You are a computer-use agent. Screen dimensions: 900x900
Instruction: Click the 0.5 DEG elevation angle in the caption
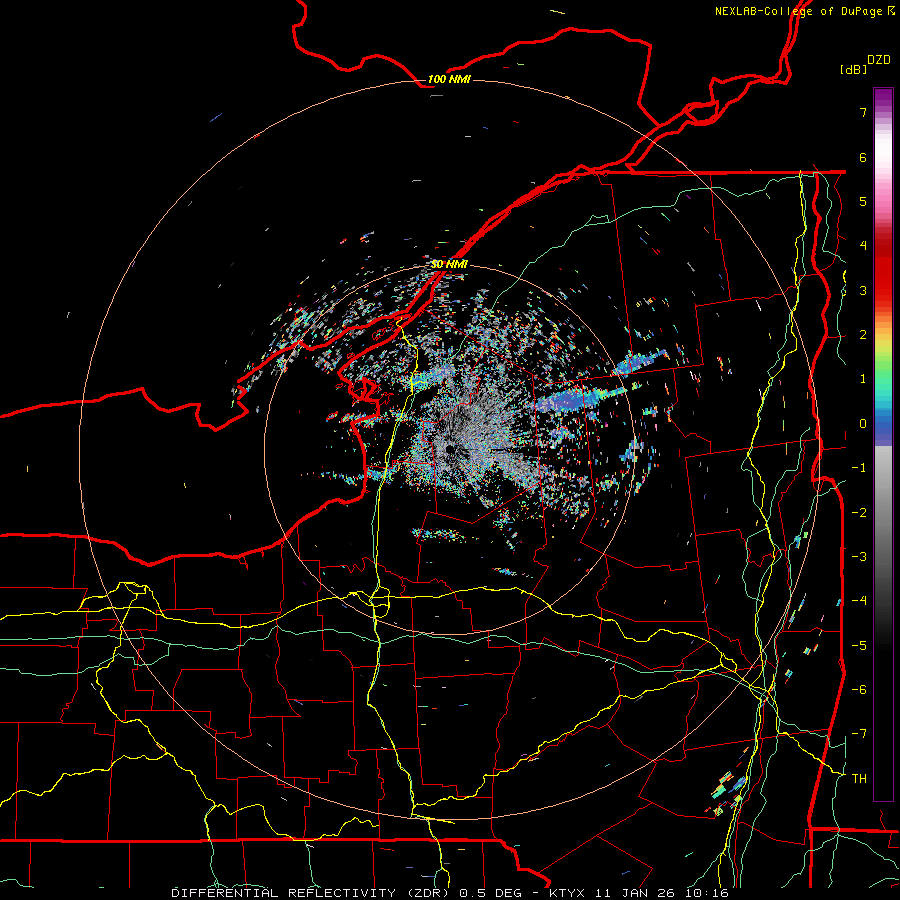pos(490,893)
